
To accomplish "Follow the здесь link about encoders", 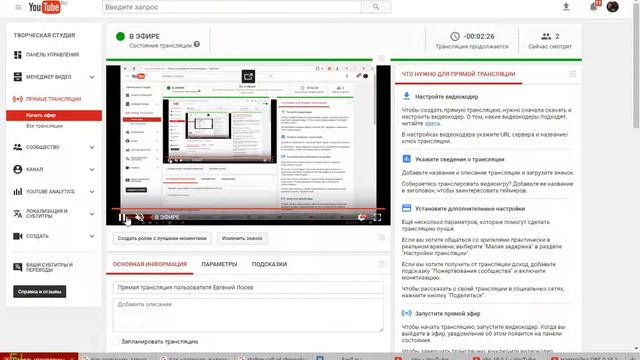I will coord(432,123).
